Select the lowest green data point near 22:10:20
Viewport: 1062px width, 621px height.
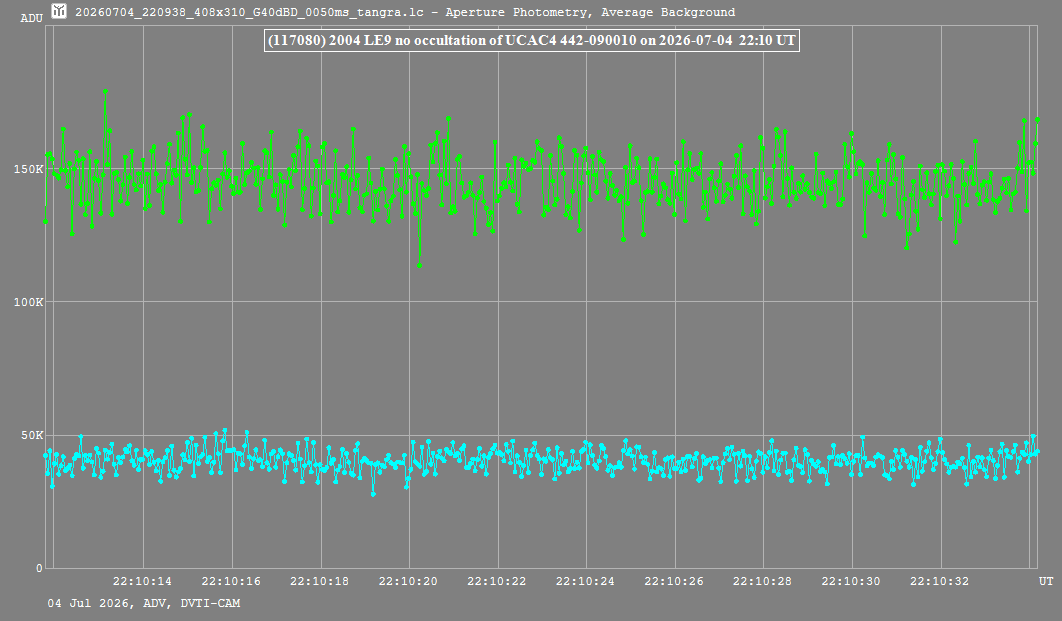coord(419,265)
